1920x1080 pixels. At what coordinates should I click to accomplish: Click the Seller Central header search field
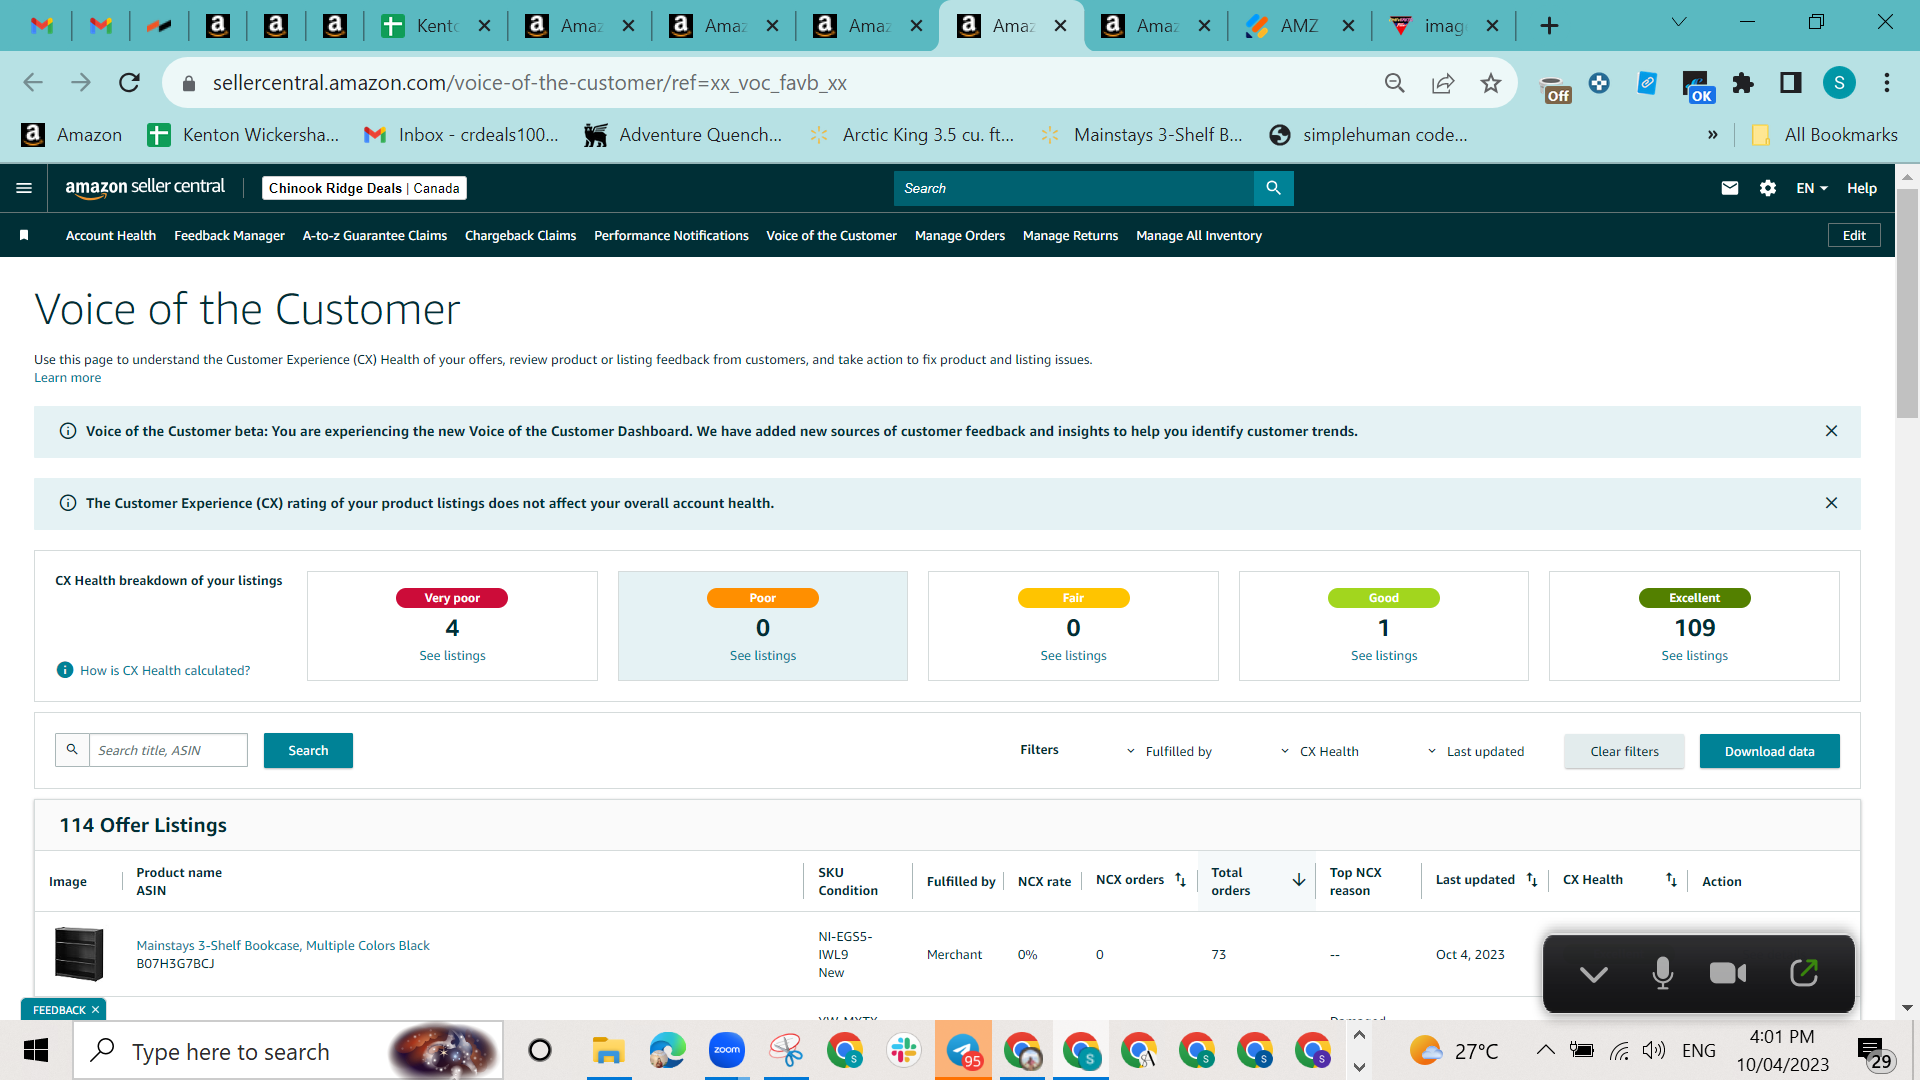pos(1074,188)
